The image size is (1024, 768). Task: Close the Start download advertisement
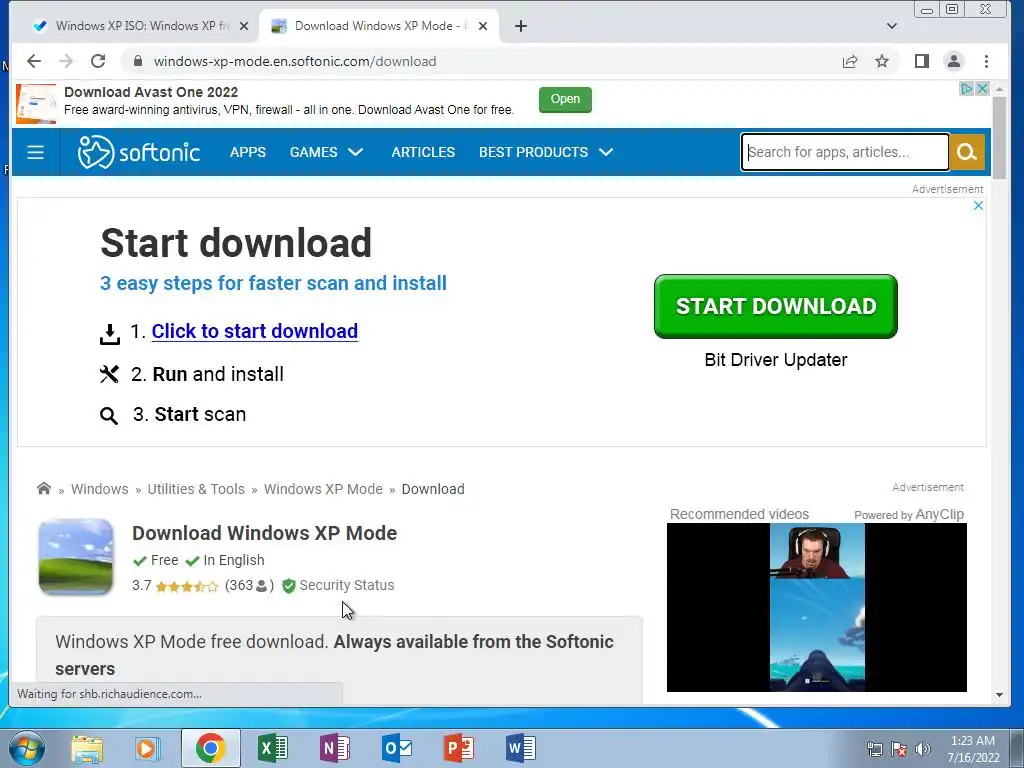coord(978,206)
